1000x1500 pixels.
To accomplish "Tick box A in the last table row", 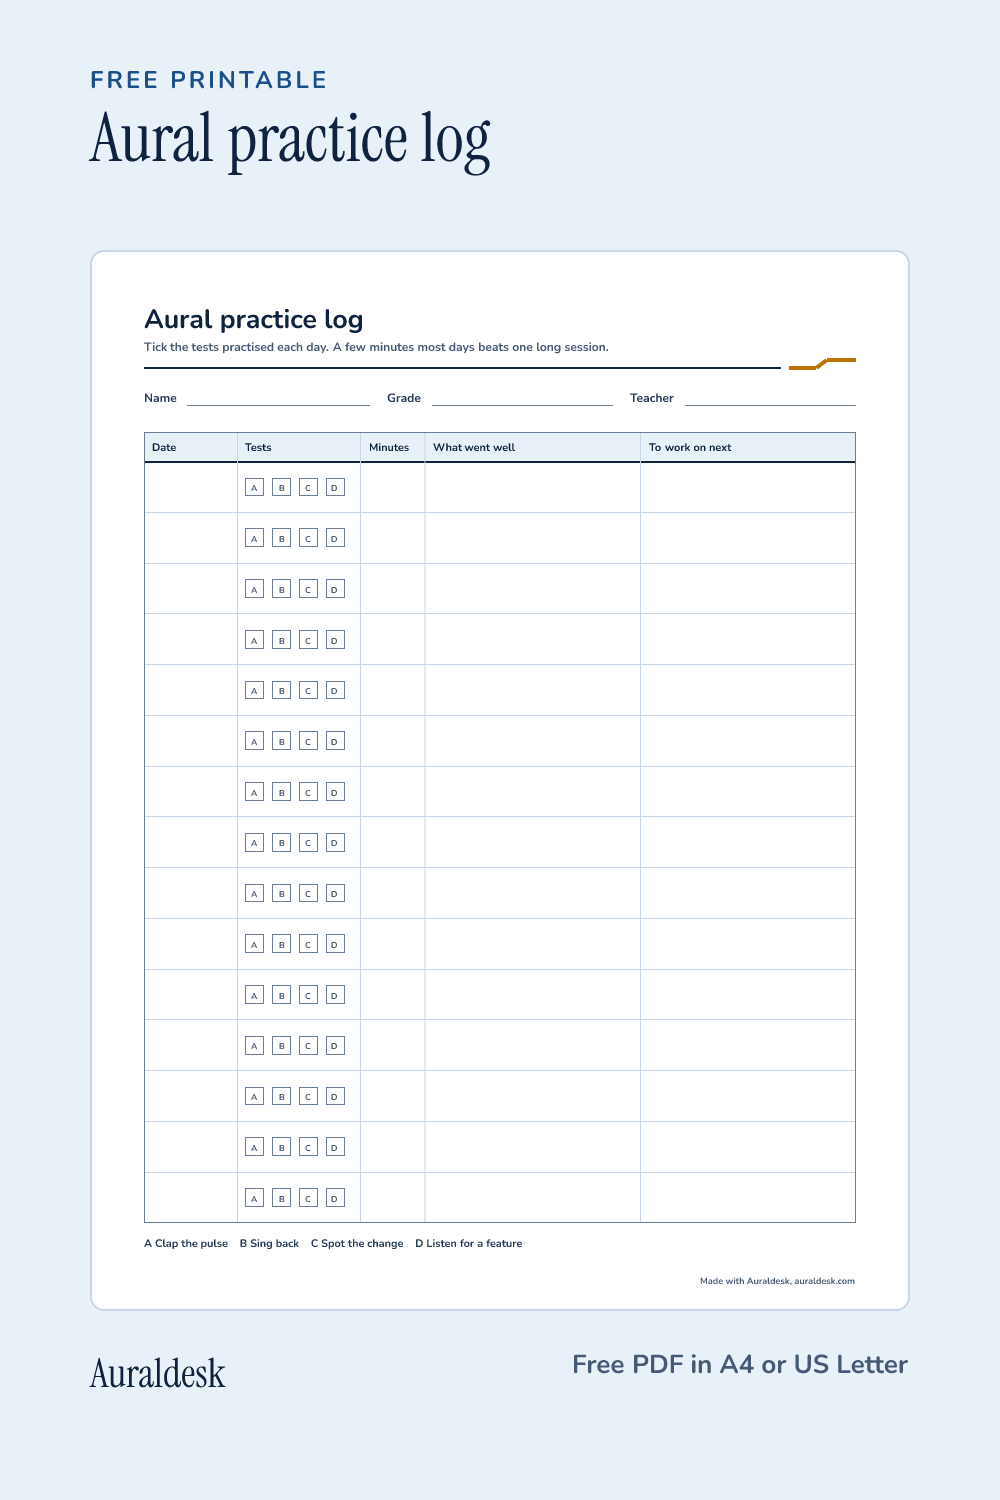I will pos(255,1198).
